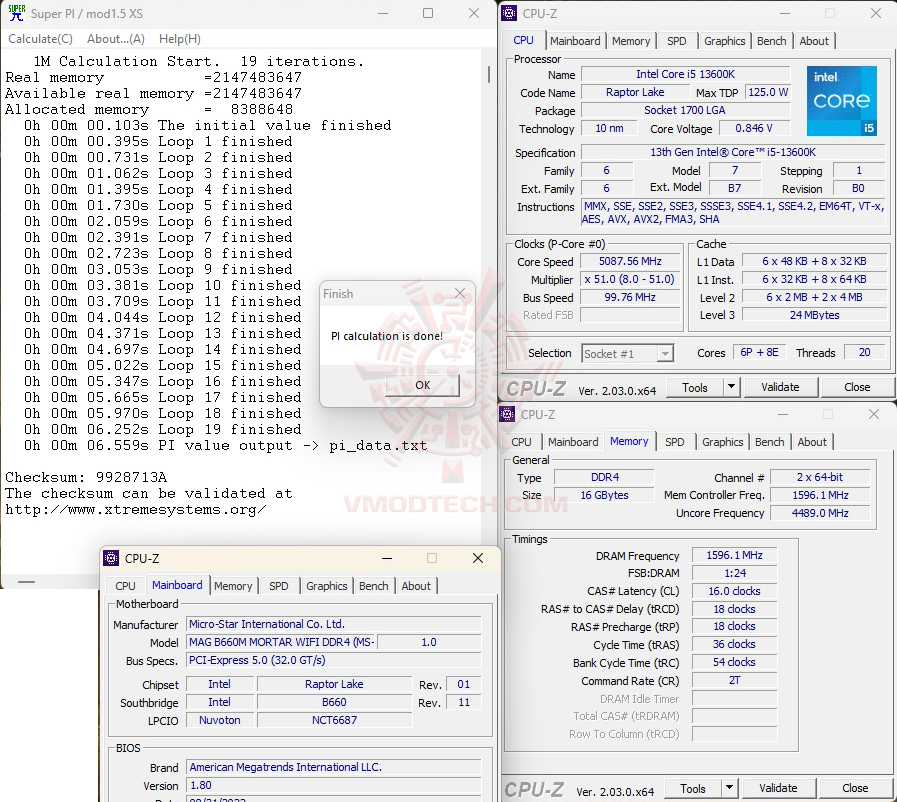Open Bench tab in top CPU-Z window
The image size is (897, 802).
(771, 41)
